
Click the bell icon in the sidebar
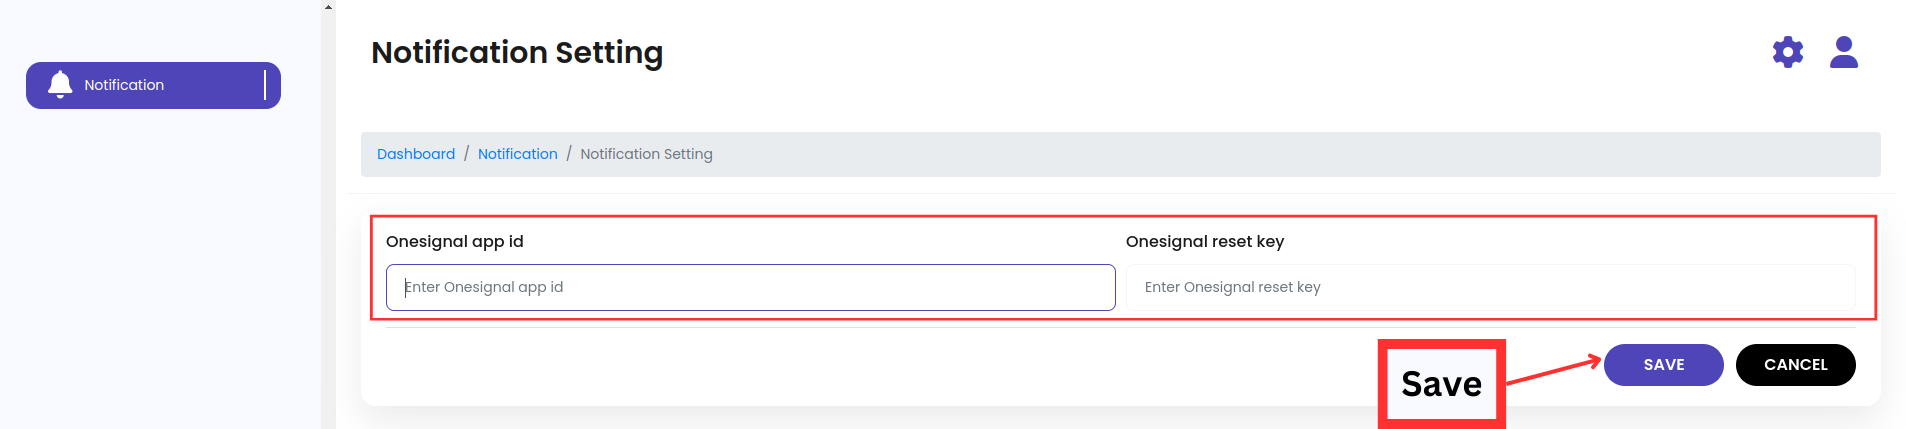(60, 85)
